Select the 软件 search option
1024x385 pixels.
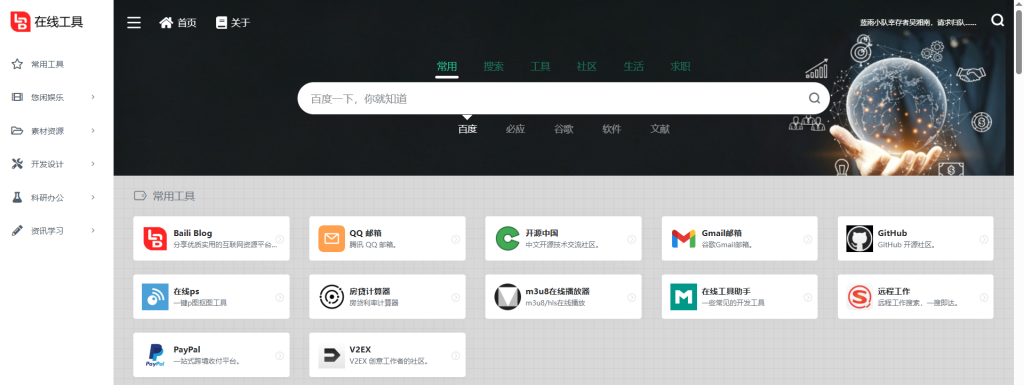pos(612,129)
